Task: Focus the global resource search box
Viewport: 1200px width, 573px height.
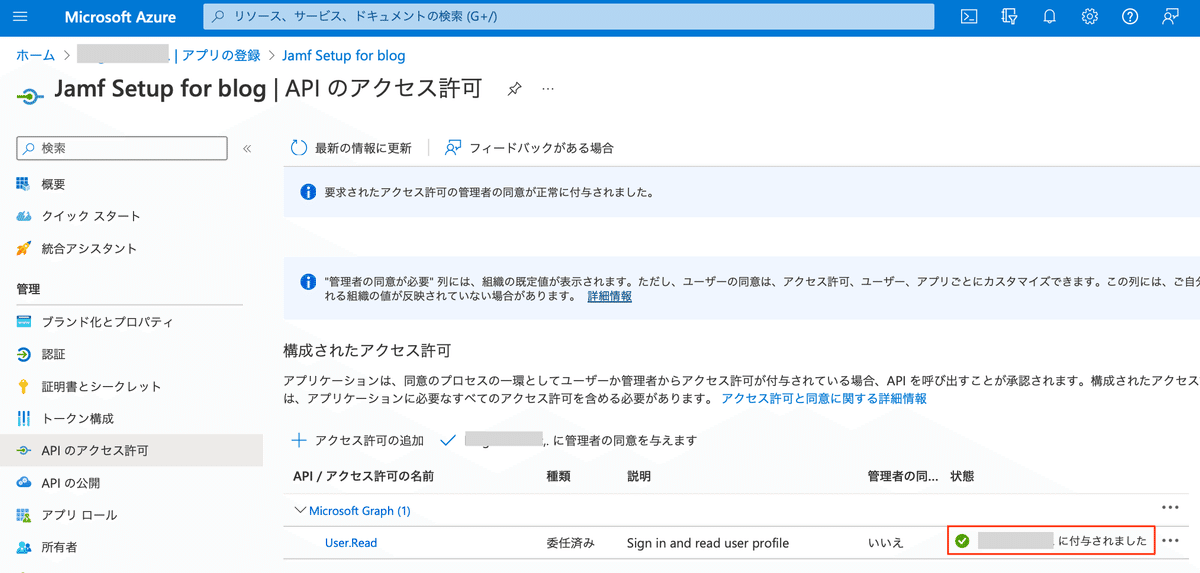Action: coord(569,17)
